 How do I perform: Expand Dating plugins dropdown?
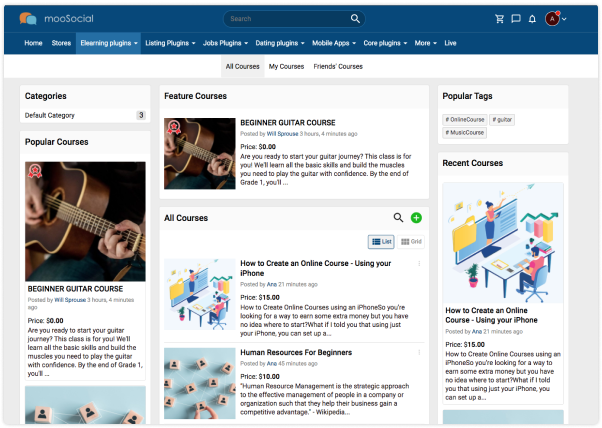[x=280, y=43]
